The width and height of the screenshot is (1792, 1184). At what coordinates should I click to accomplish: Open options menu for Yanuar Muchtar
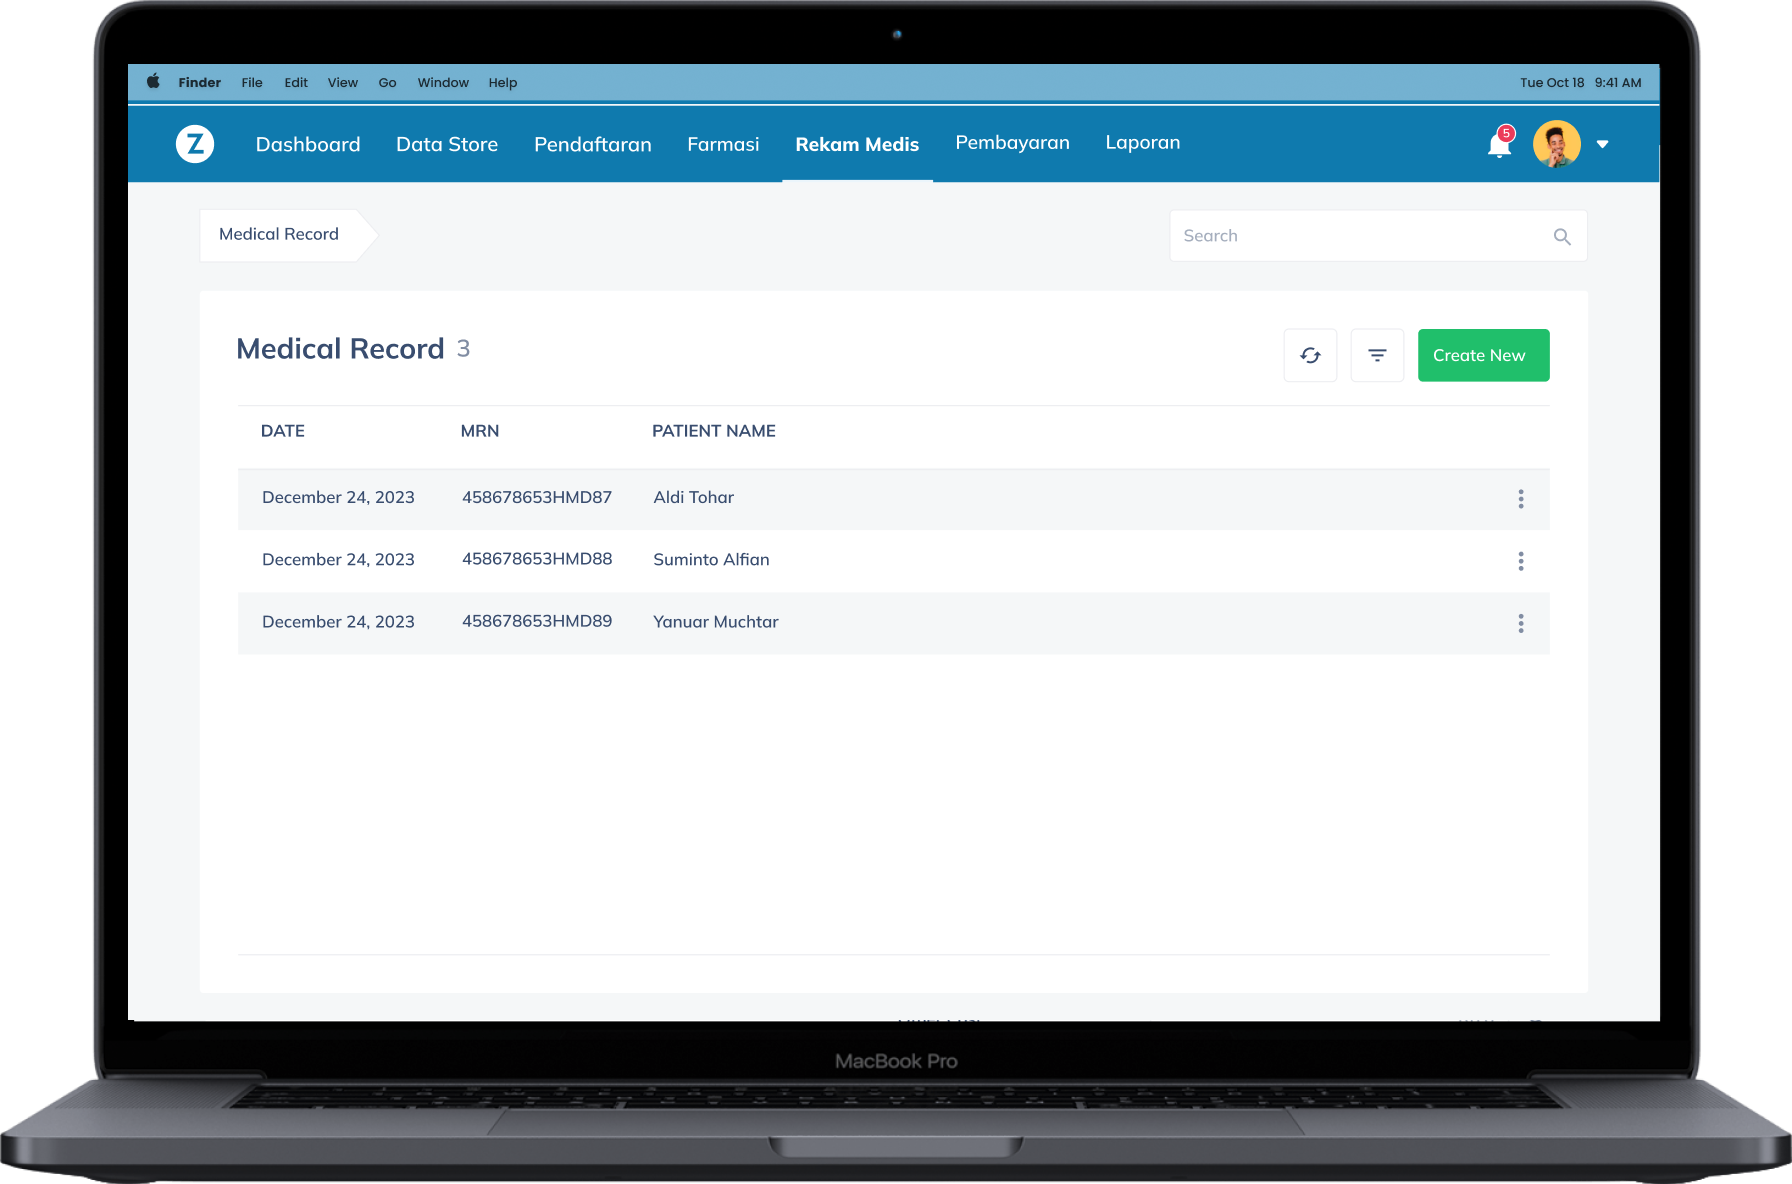(1520, 623)
